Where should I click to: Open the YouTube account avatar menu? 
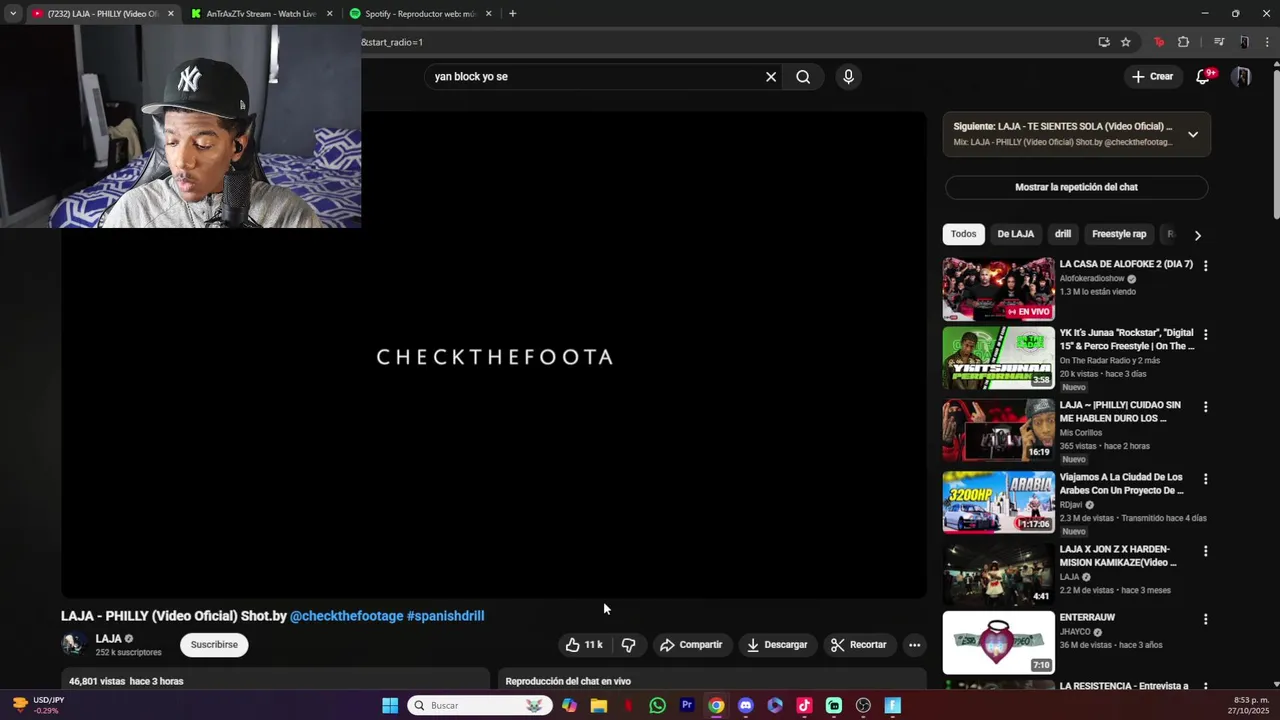[1242, 76]
